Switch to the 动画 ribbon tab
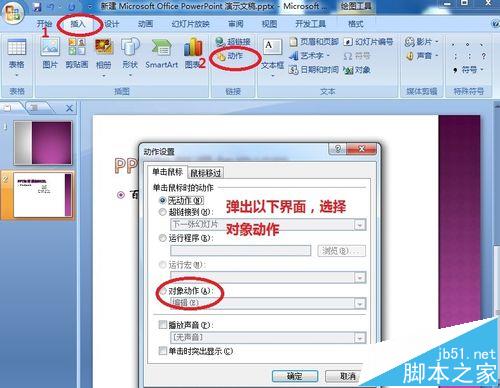Viewport: 500px width, 388px height. (145, 24)
